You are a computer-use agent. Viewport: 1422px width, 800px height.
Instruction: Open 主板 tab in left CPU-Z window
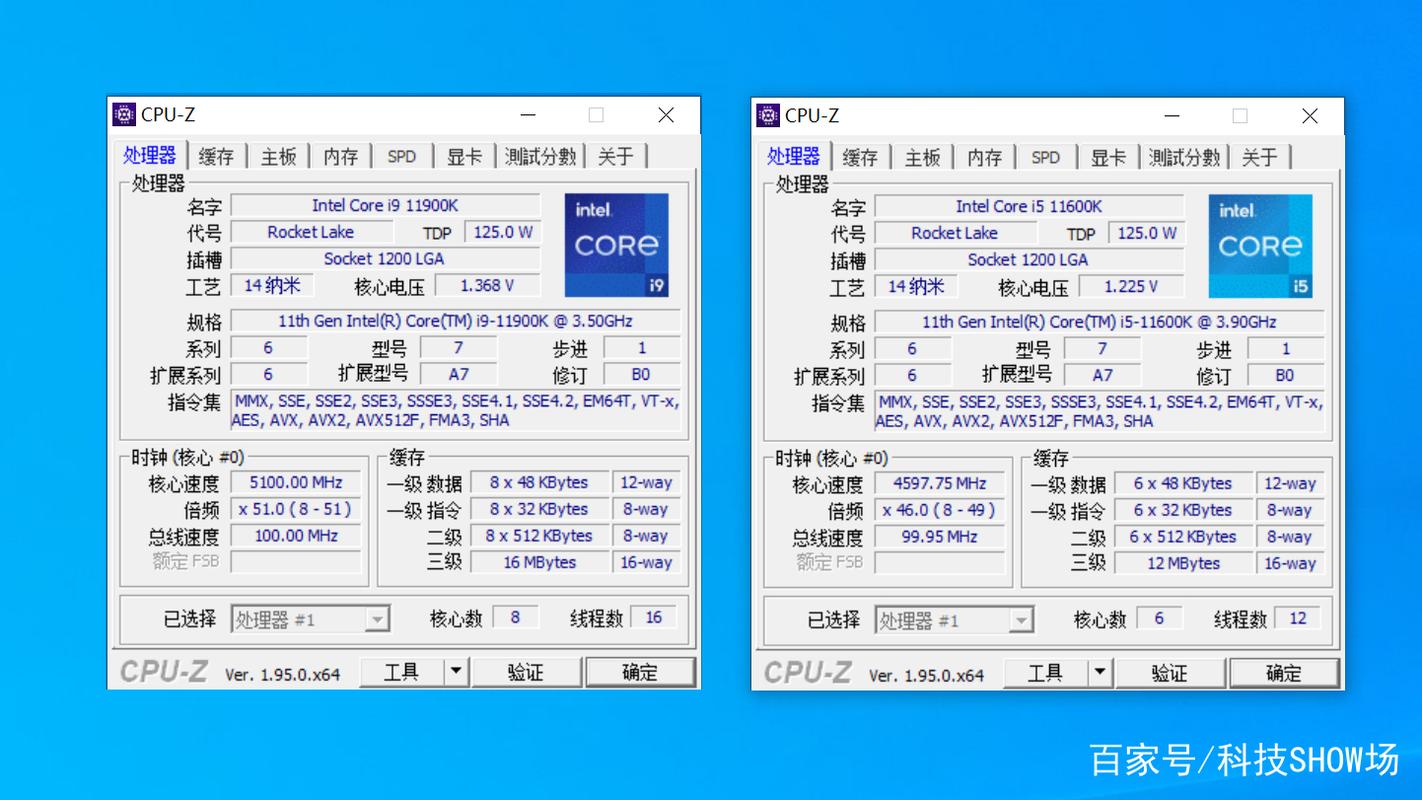pos(279,156)
